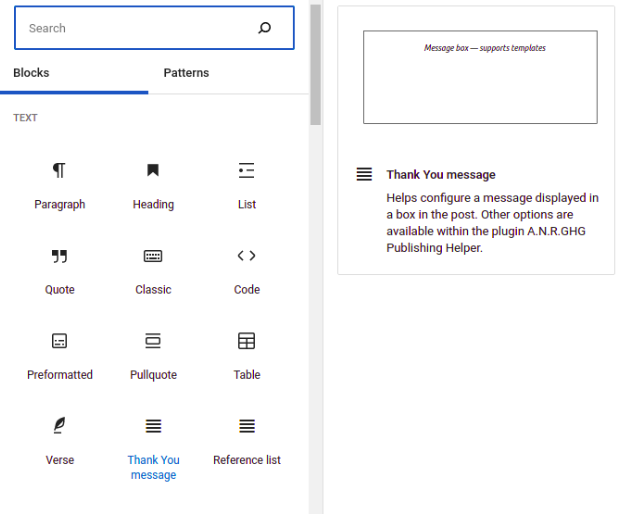Viewport: 617px width, 514px height.
Task: Click the 'Verse' label
Action: pos(59,460)
